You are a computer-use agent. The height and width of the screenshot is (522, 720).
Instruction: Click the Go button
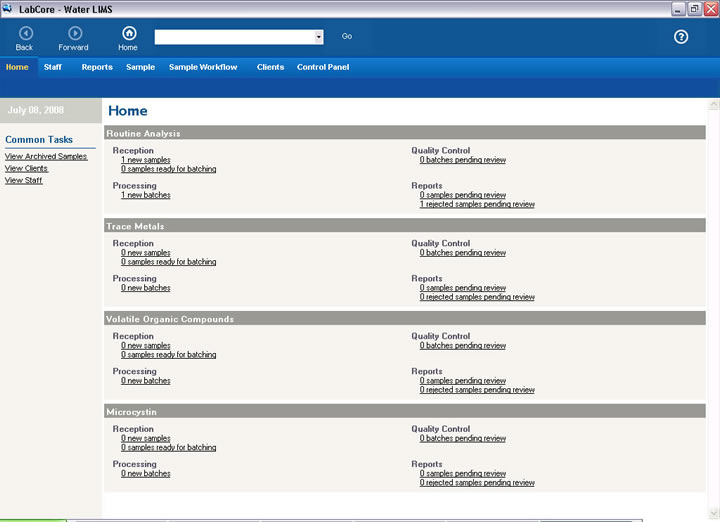pyautogui.click(x=347, y=36)
